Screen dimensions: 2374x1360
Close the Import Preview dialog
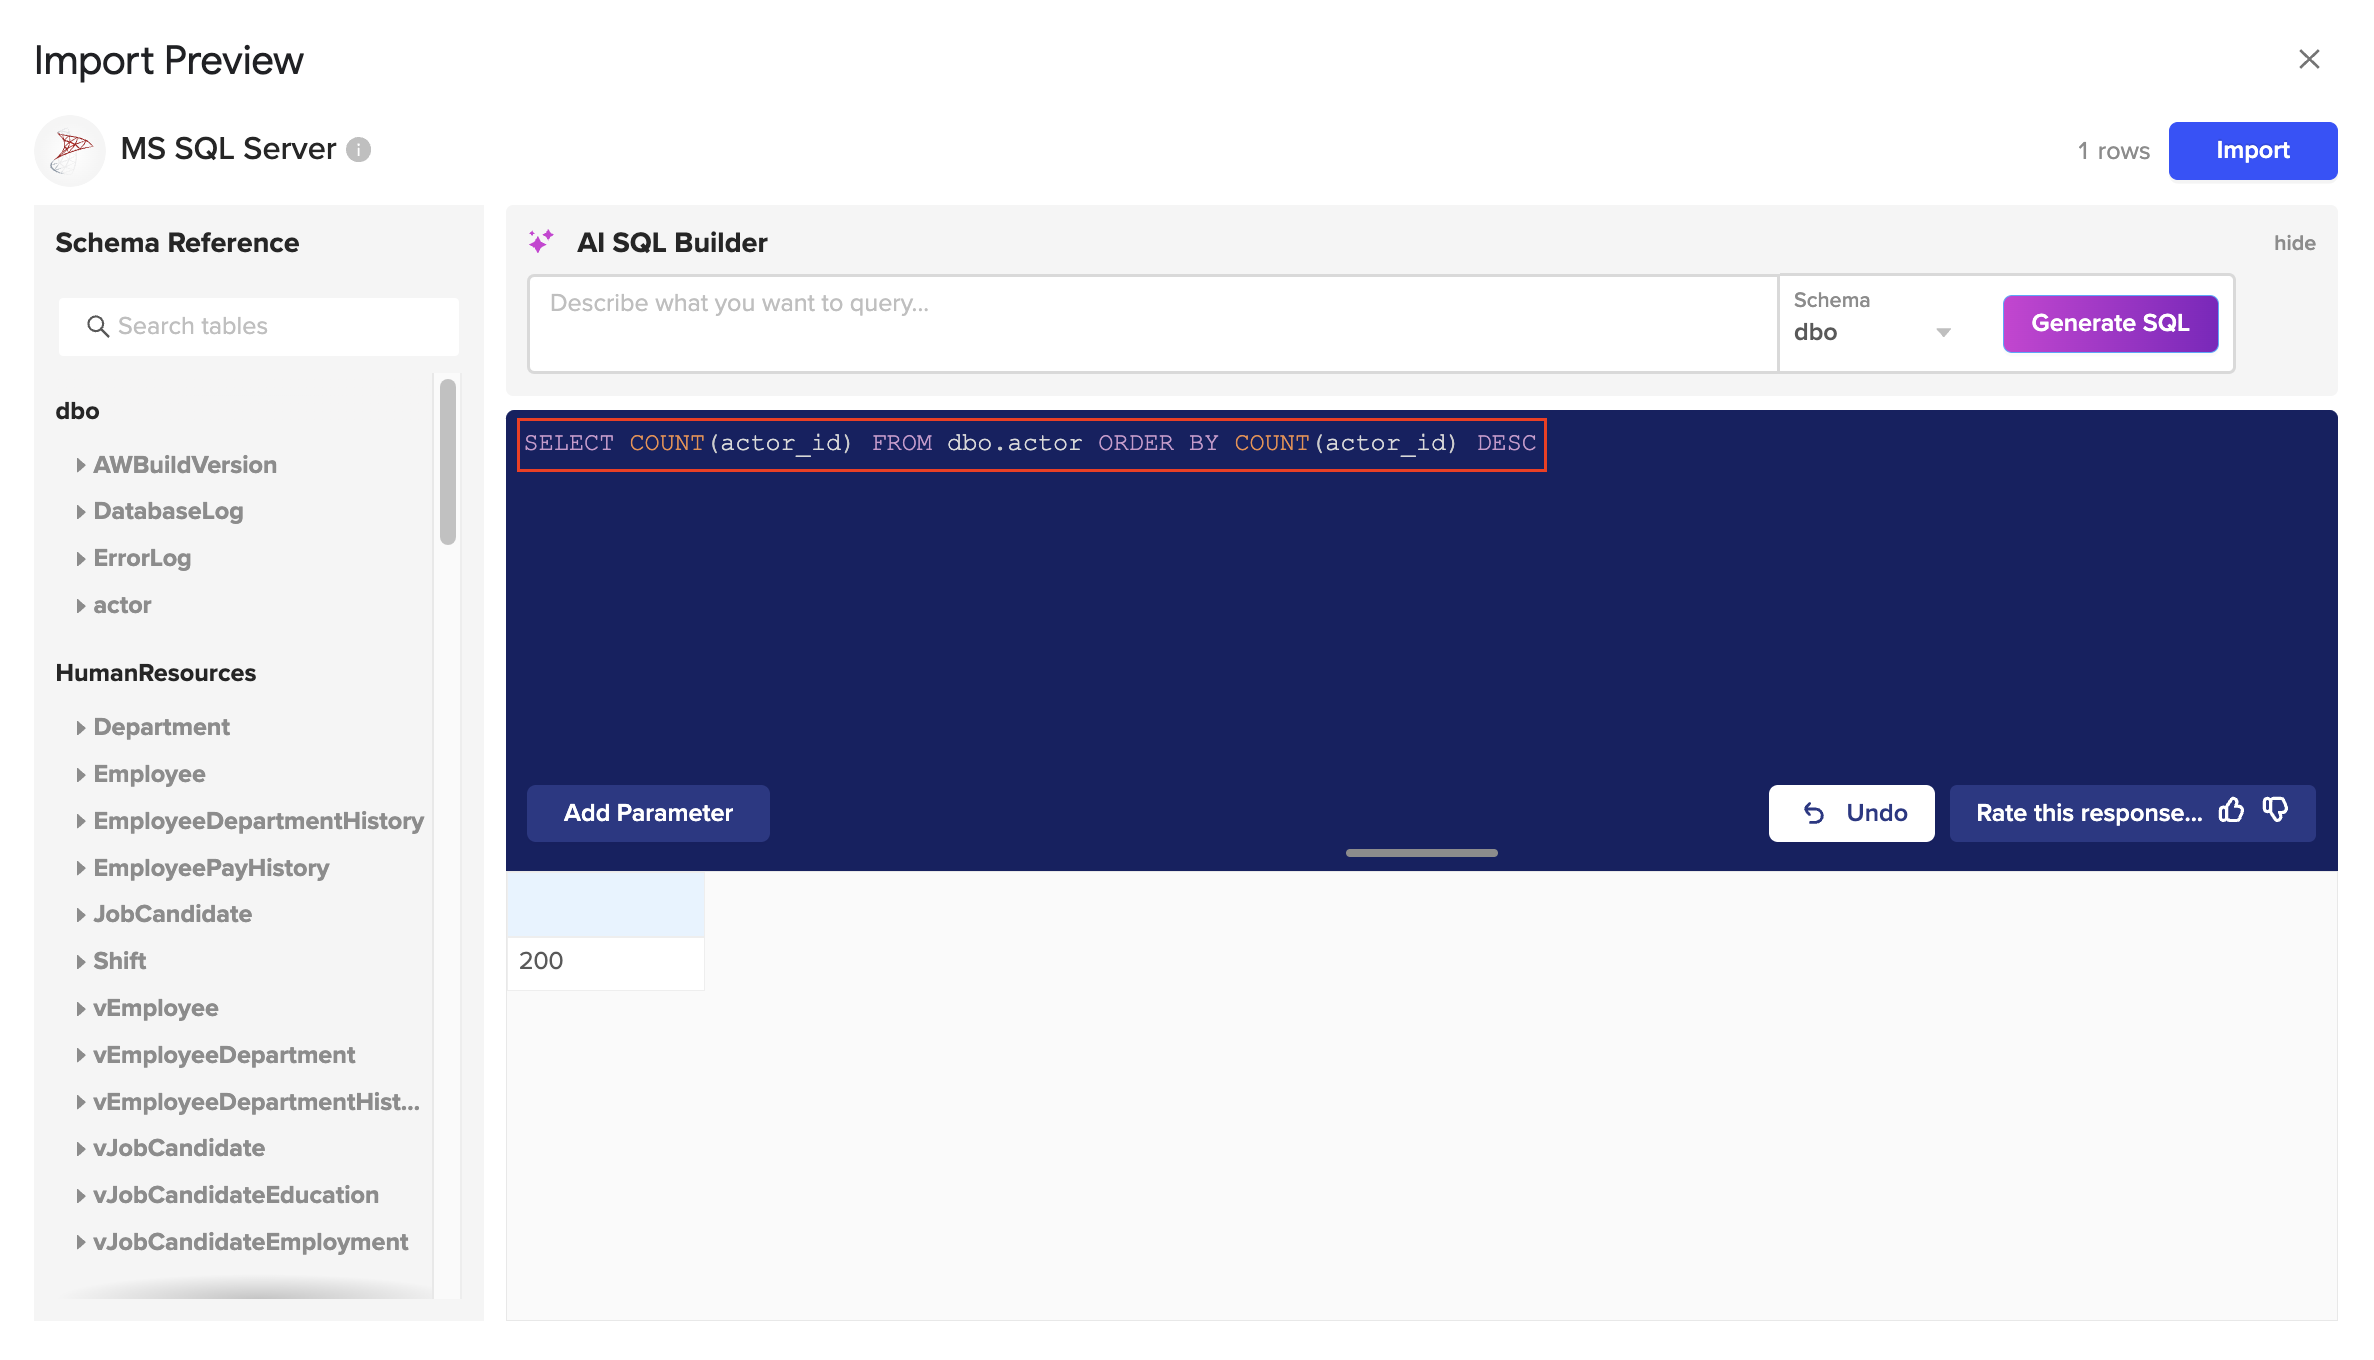[x=2309, y=59]
